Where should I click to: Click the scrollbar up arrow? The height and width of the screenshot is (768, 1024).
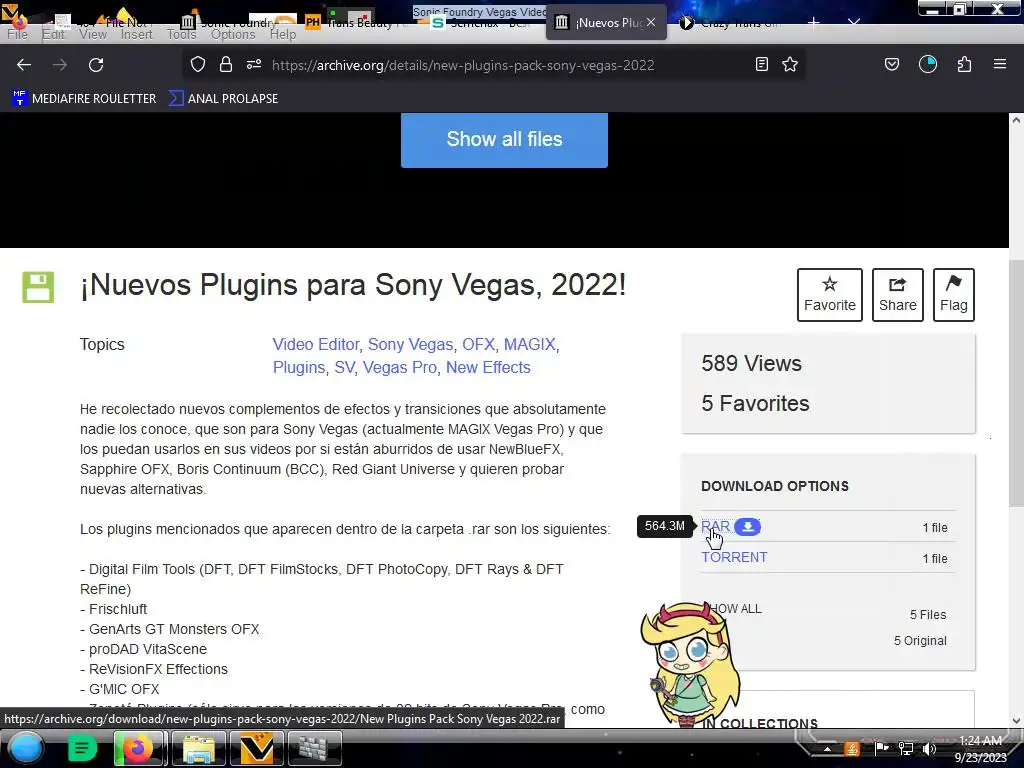tap(1016, 120)
